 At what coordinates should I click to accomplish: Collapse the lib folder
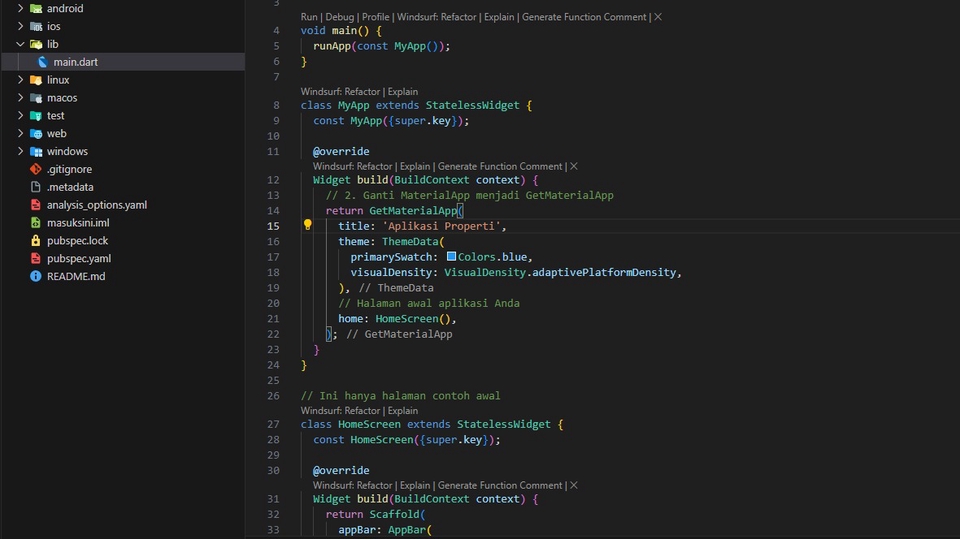tap(20, 44)
